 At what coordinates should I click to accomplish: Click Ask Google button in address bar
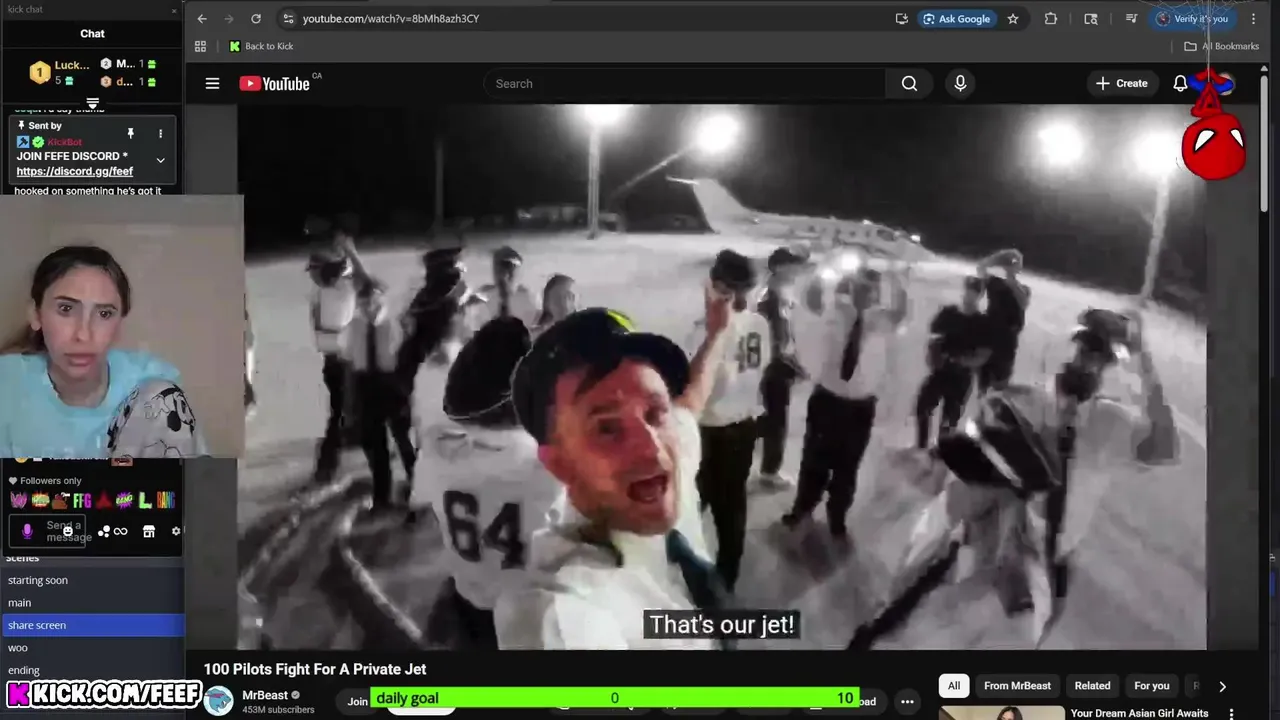[957, 18]
